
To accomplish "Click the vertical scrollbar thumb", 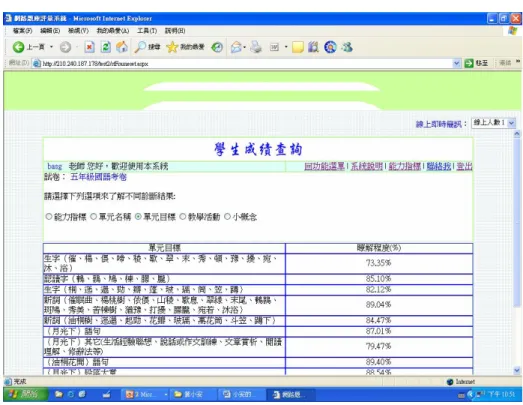I will click(517, 223).
